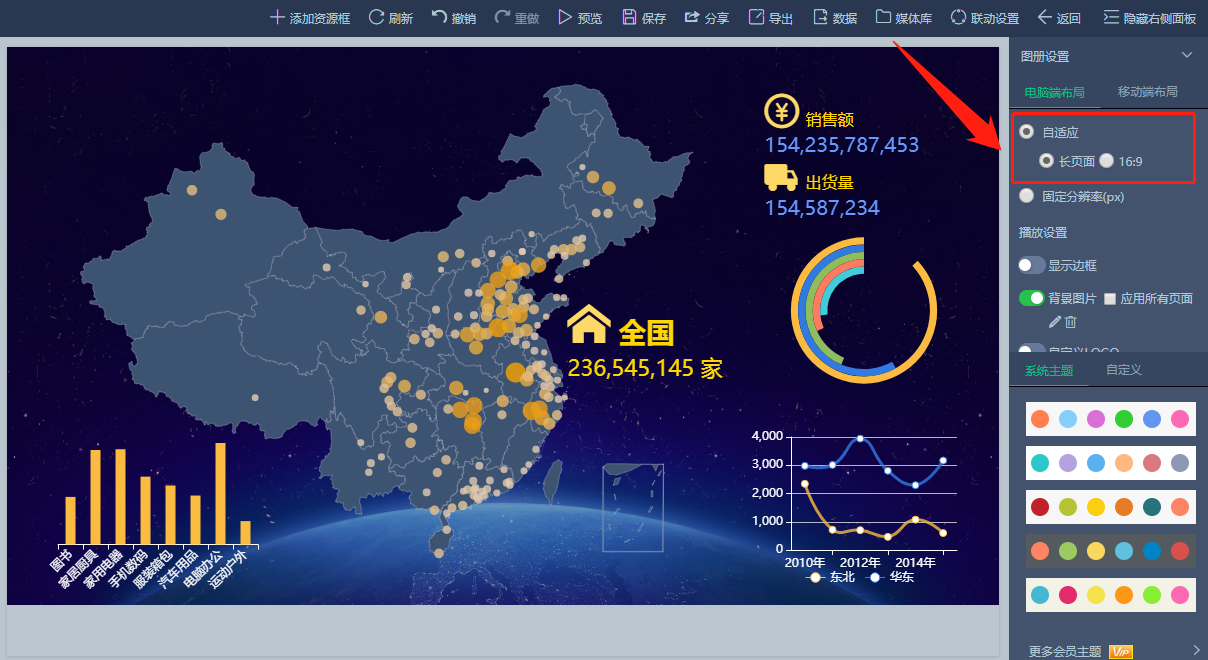Click the 家用电器 bar chart axis label
The image size is (1208, 660).
103,569
